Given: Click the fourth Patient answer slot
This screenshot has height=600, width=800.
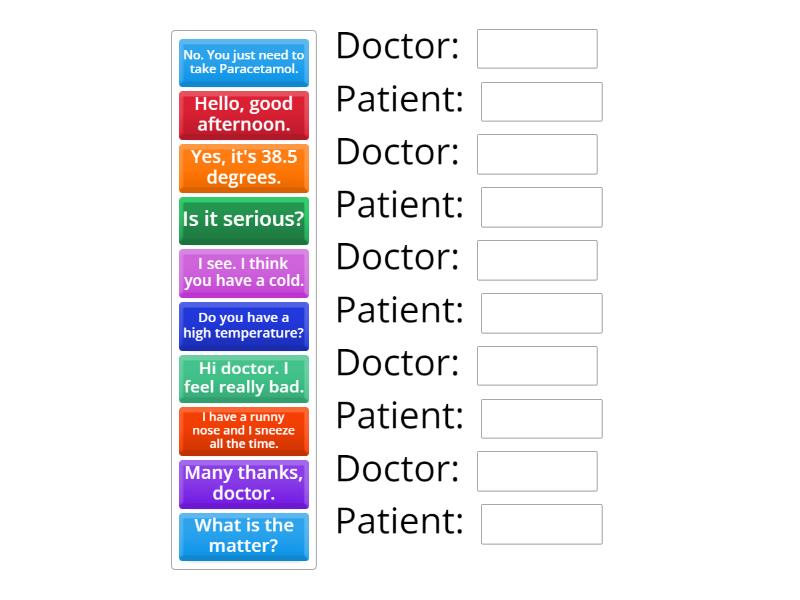Looking at the screenshot, I should pos(541,416).
